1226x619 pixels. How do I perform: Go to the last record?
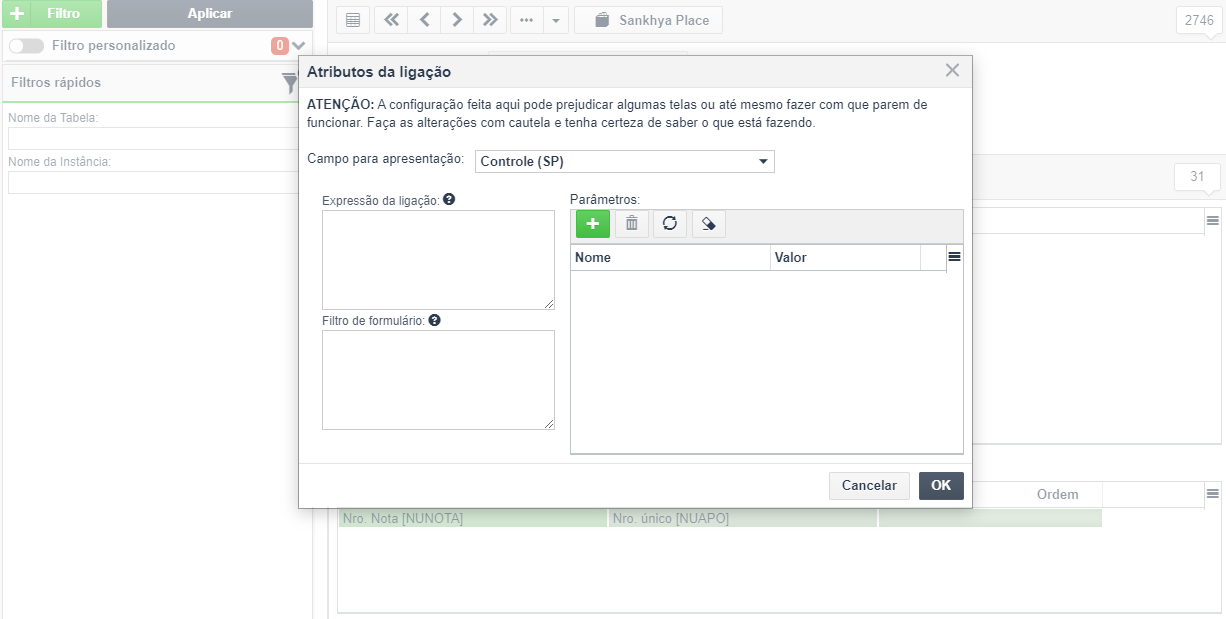[x=490, y=20]
